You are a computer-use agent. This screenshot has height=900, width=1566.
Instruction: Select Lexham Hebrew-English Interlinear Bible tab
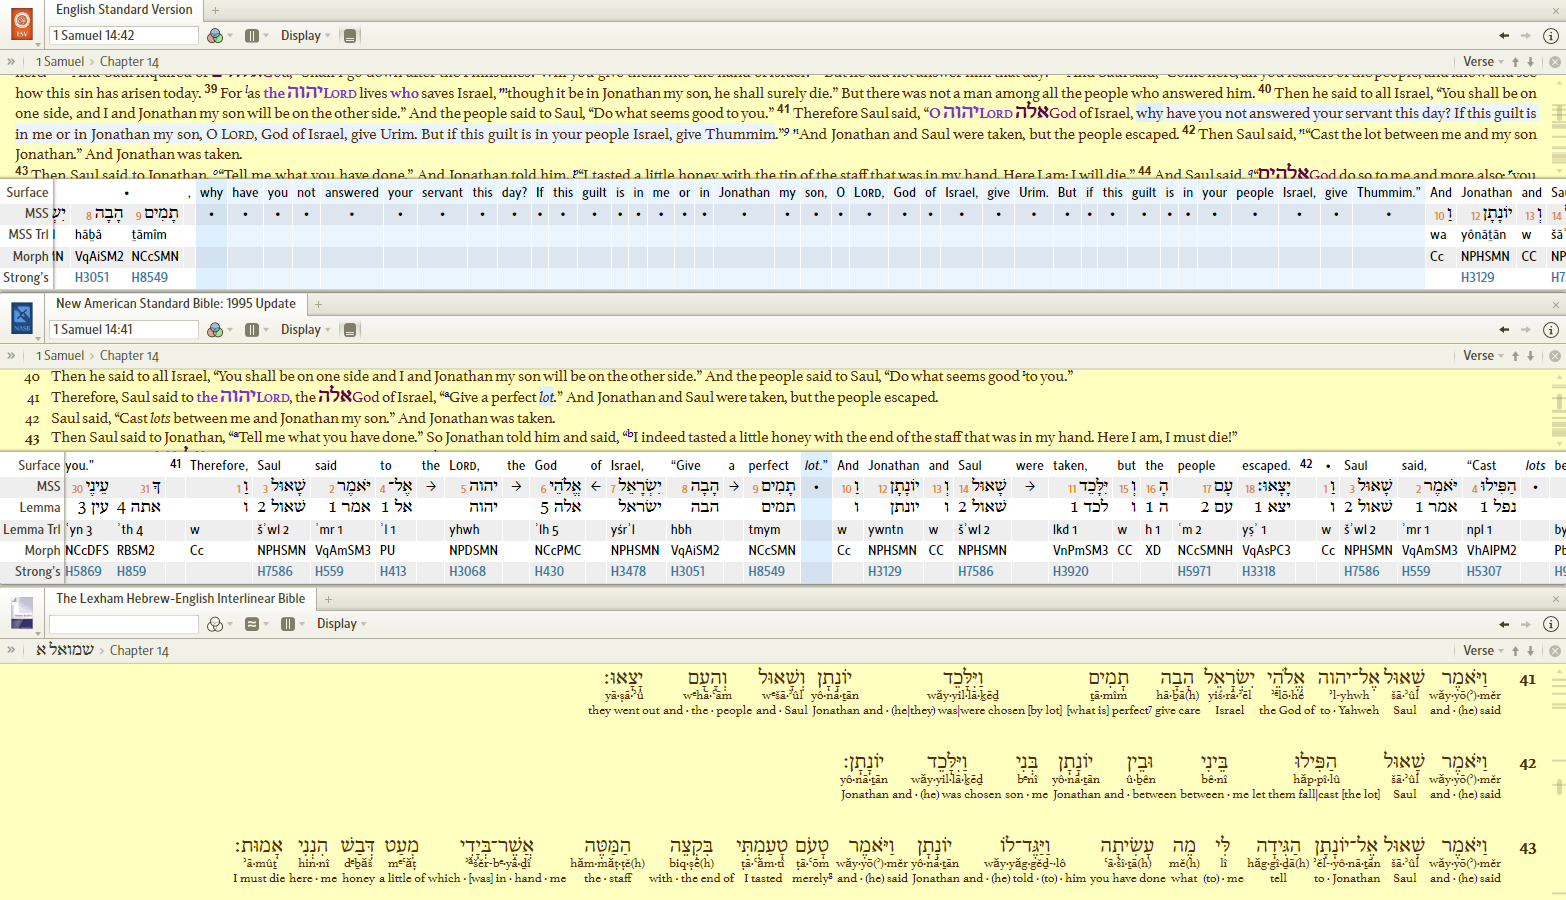click(x=181, y=598)
